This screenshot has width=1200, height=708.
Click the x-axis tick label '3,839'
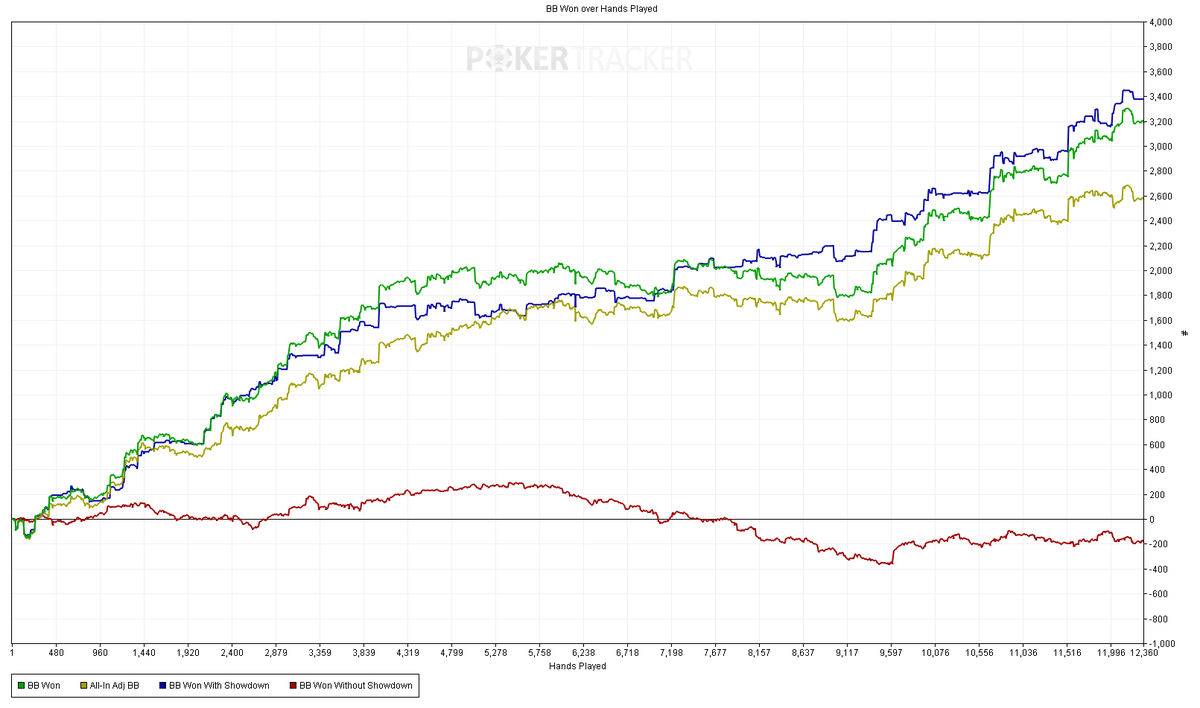pyautogui.click(x=364, y=653)
